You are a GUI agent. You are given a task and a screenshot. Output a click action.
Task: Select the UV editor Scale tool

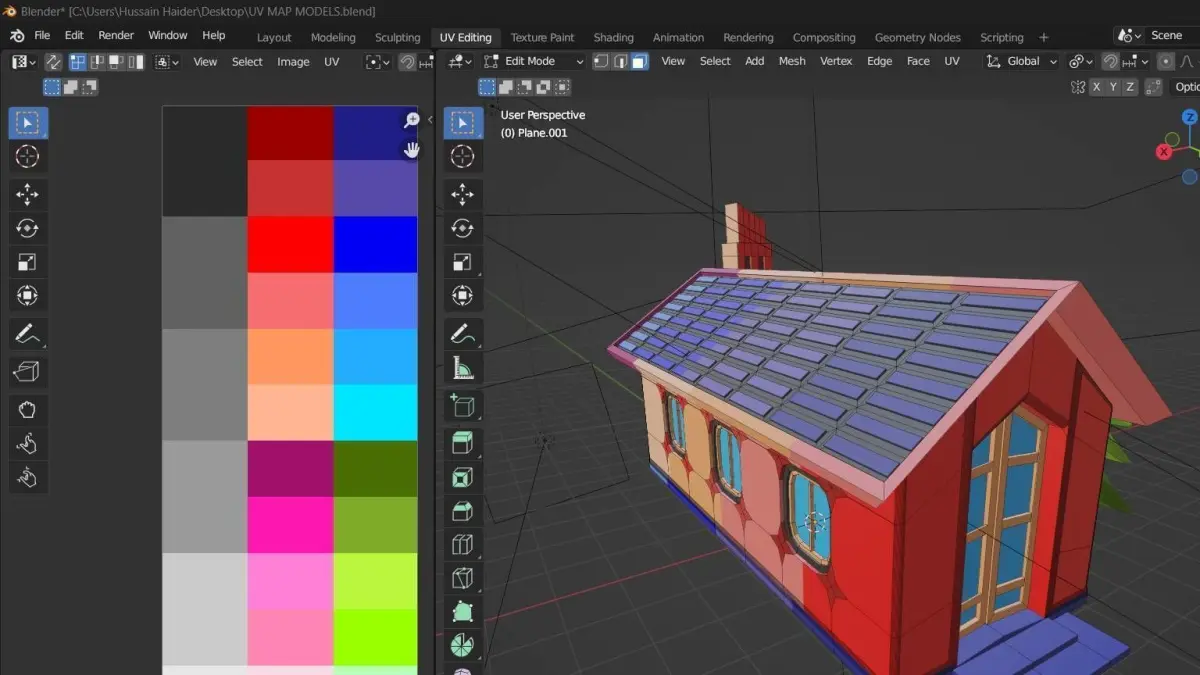[27, 262]
